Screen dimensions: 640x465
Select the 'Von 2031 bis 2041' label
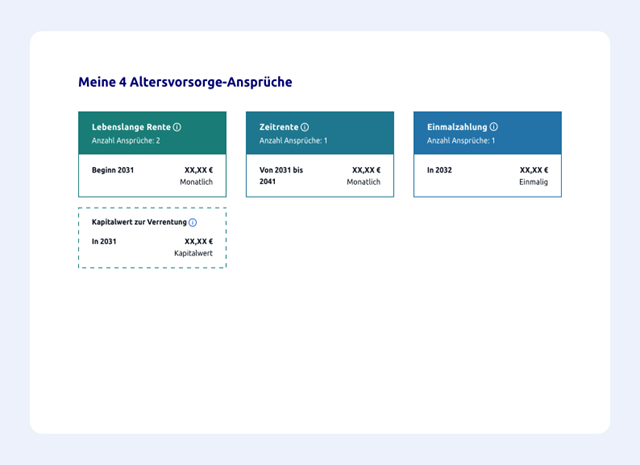pyautogui.click(x=281, y=176)
